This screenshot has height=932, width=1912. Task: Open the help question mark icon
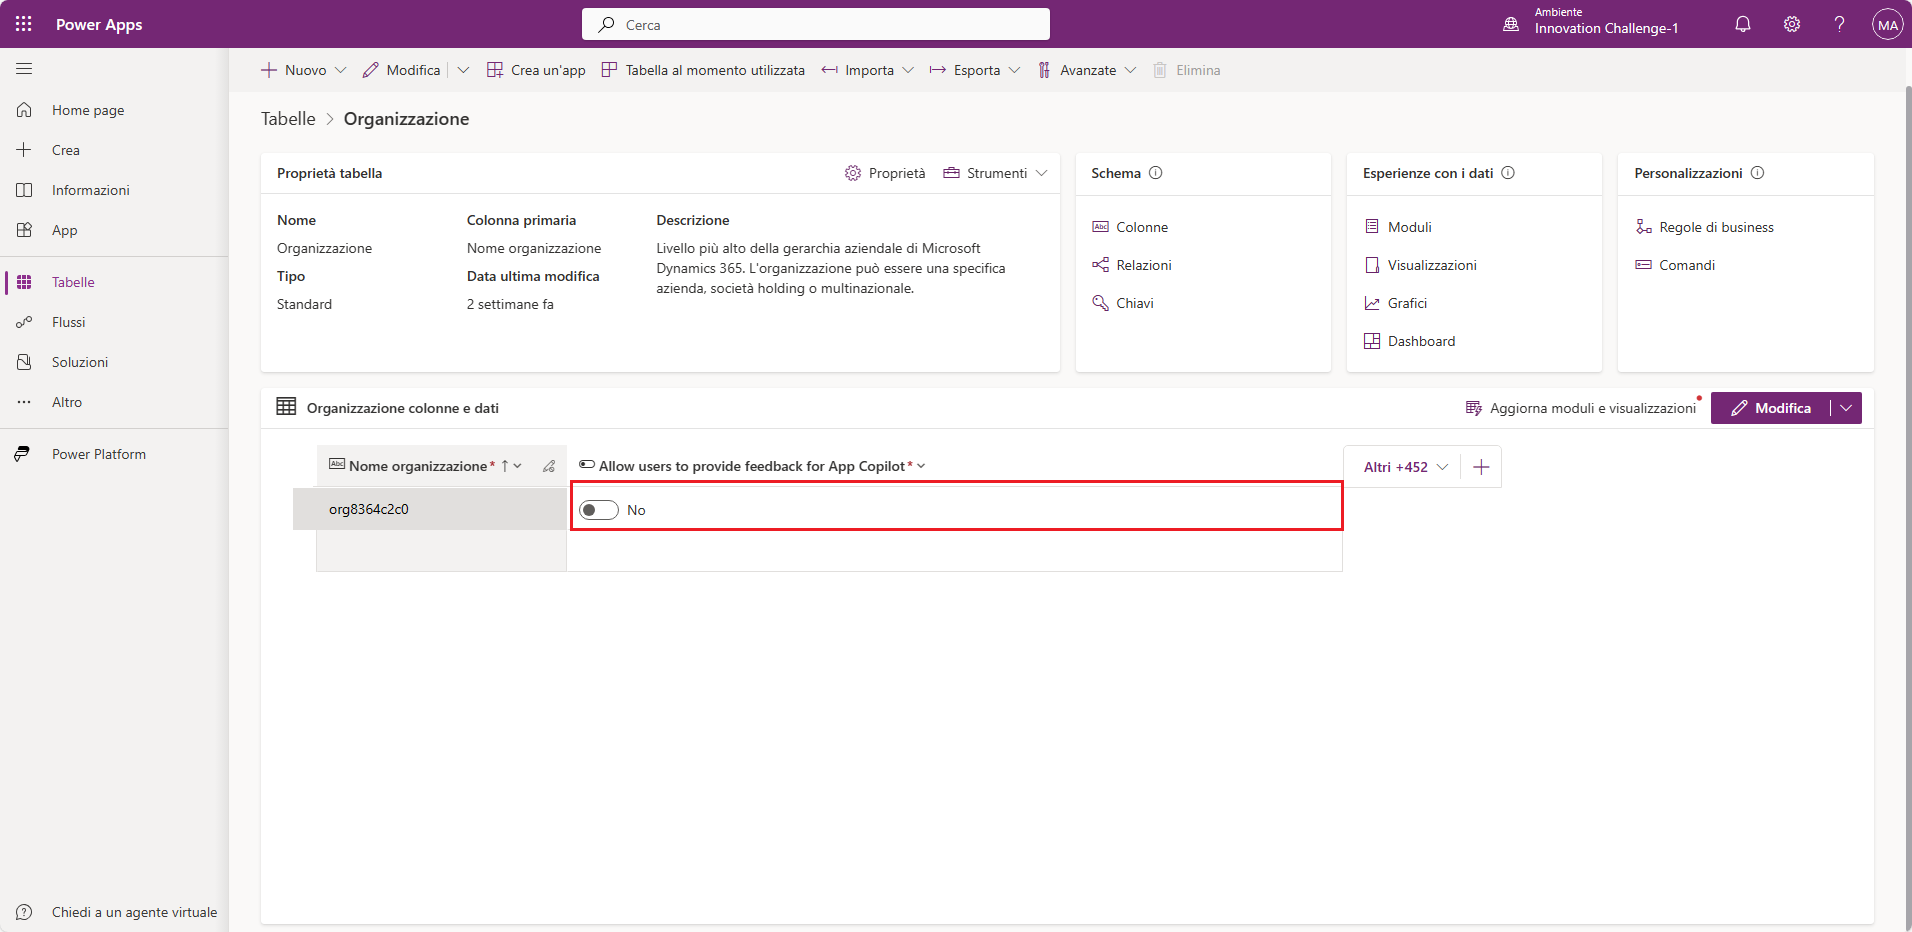pyautogui.click(x=1839, y=24)
